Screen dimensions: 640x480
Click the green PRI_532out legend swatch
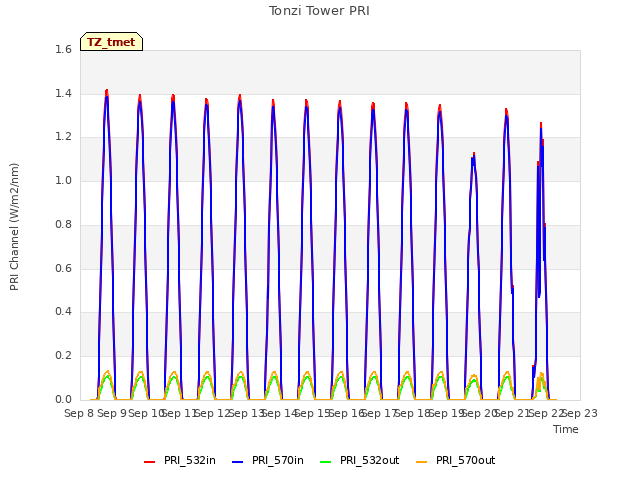click(x=326, y=462)
